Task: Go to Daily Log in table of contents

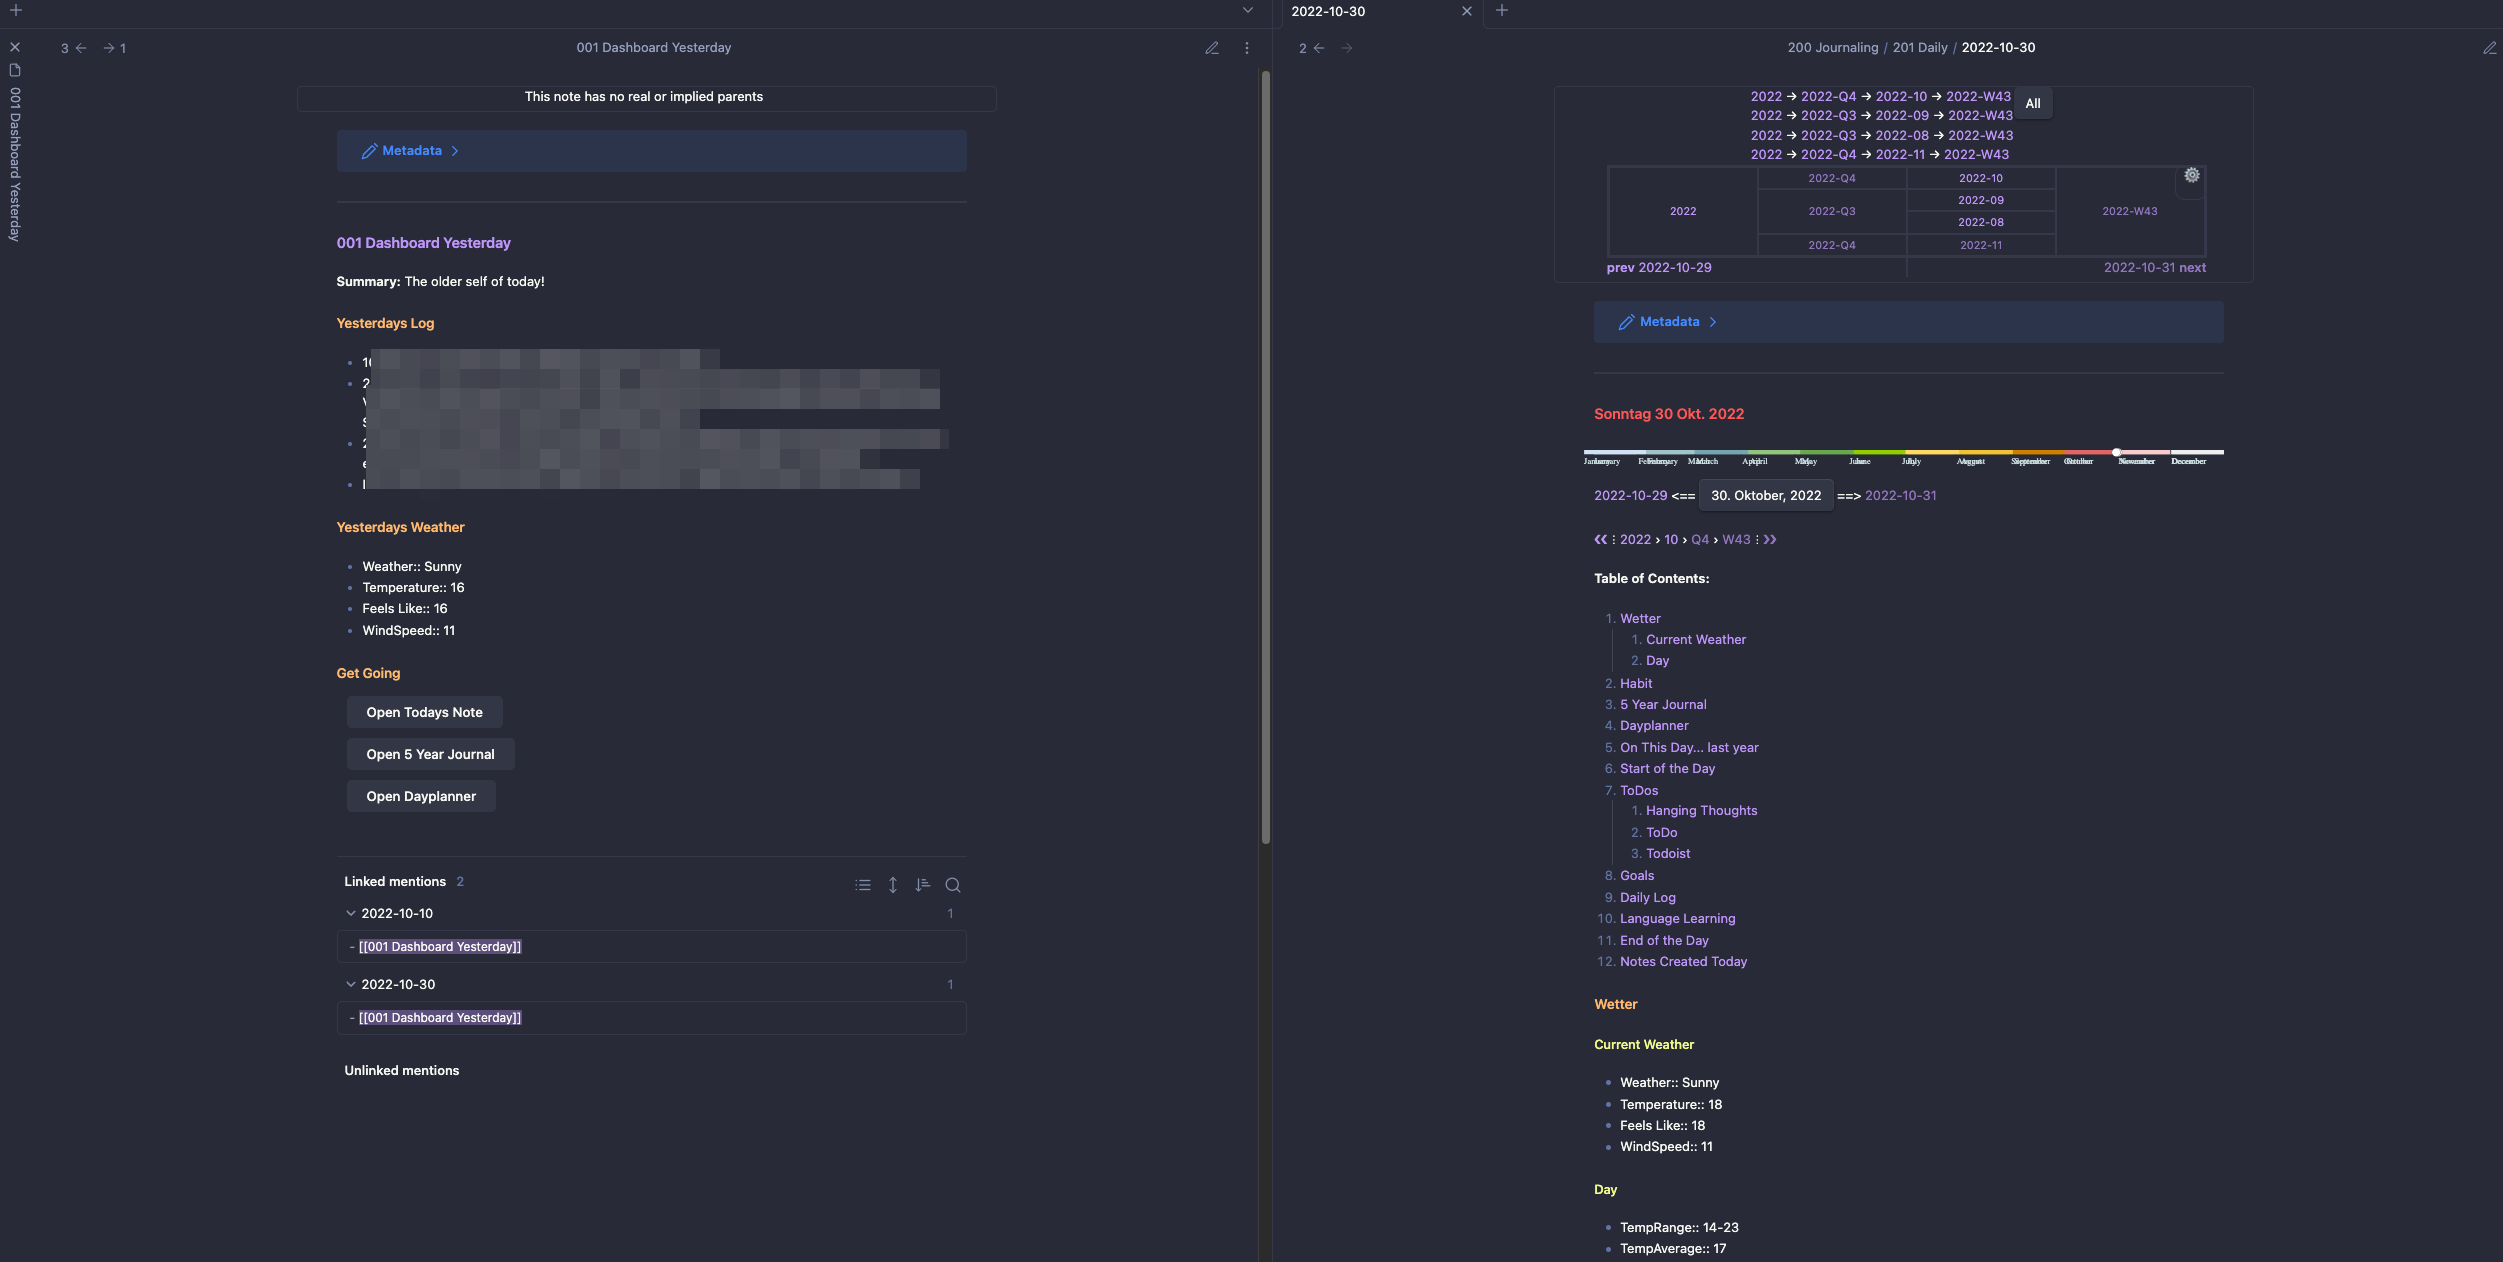Action: coord(1647,898)
